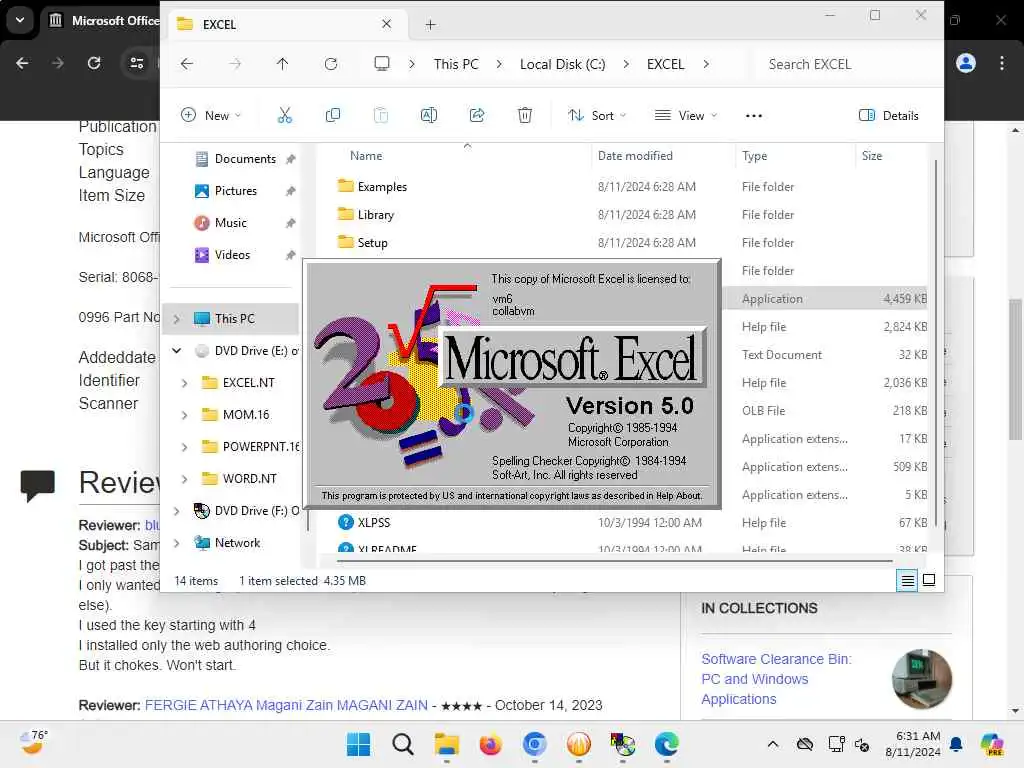
Task: Click the monitor icon in address bar
Action: (x=381, y=64)
